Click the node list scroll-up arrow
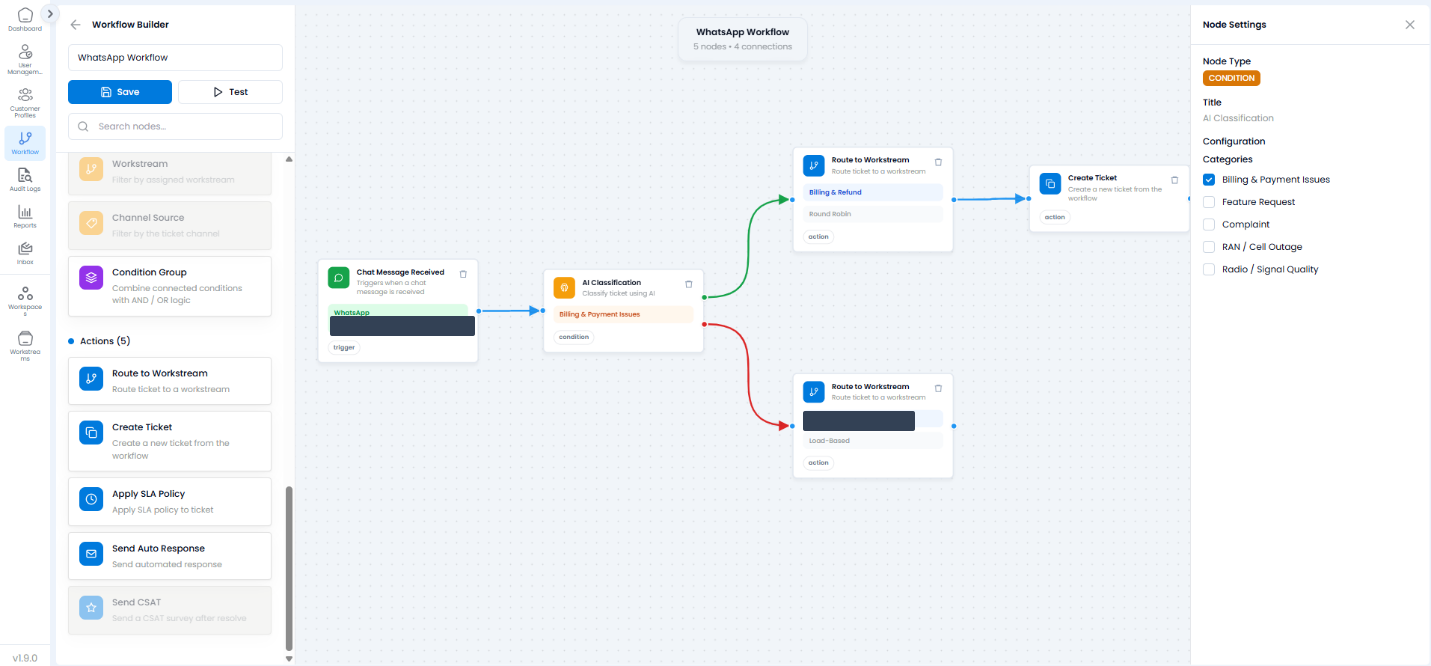This screenshot has width=1431, height=666. [x=290, y=159]
